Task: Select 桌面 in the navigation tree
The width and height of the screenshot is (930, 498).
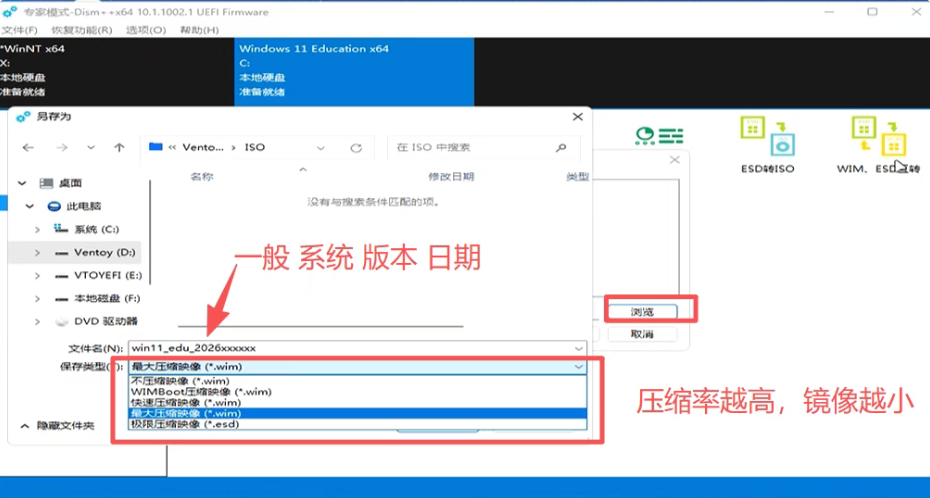Action: [71, 184]
